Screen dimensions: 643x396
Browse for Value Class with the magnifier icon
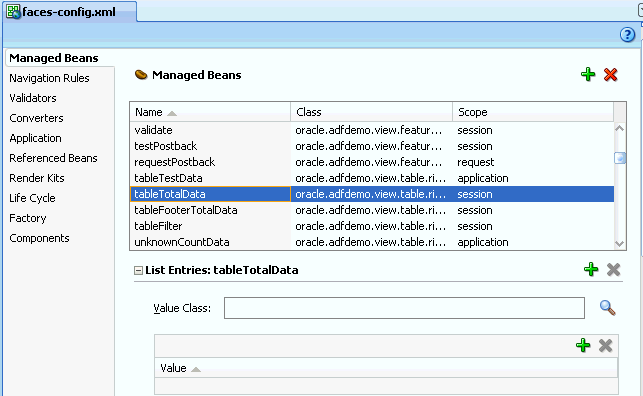607,308
